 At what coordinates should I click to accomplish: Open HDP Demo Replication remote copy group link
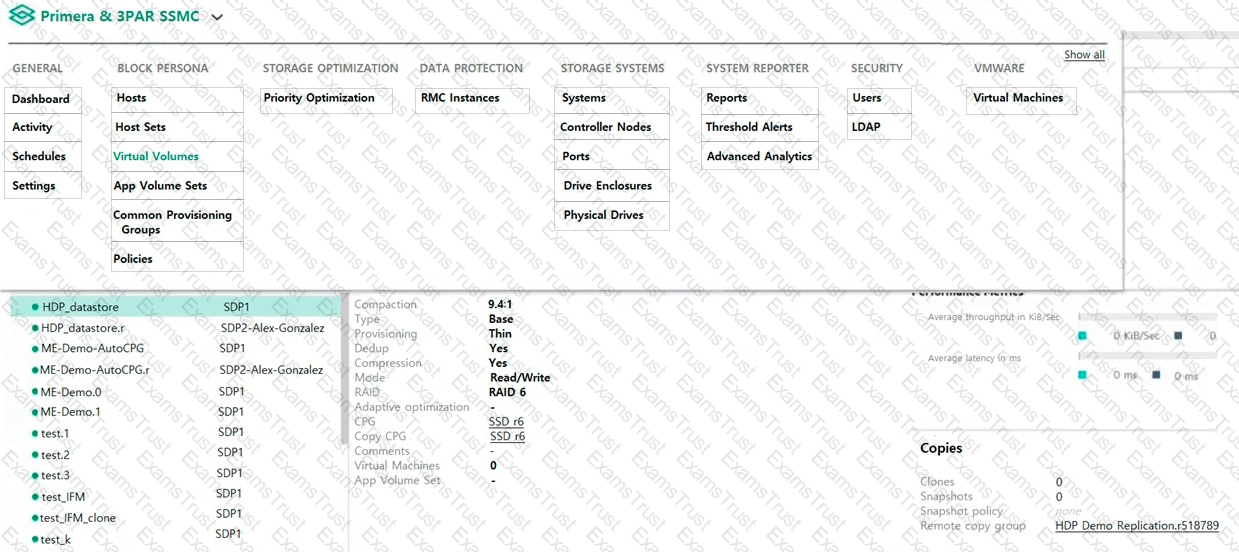coord(1136,526)
